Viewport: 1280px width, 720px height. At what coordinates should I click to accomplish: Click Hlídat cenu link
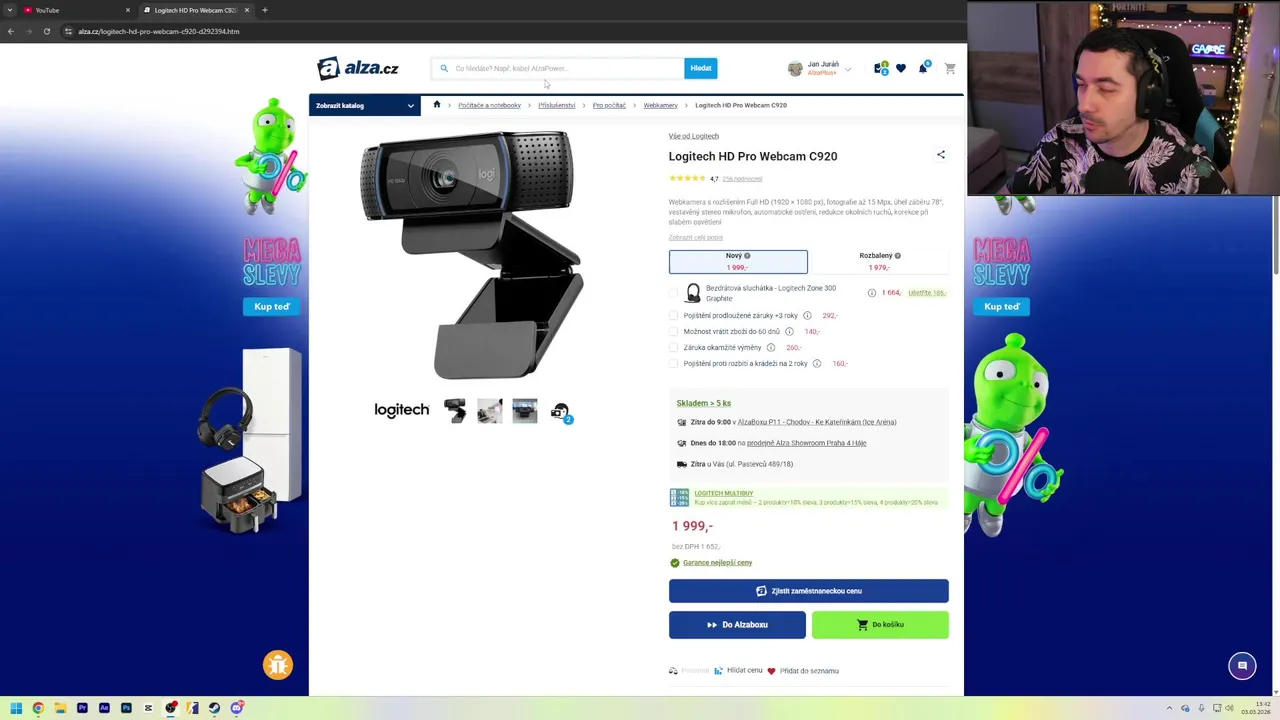pyautogui.click(x=744, y=671)
